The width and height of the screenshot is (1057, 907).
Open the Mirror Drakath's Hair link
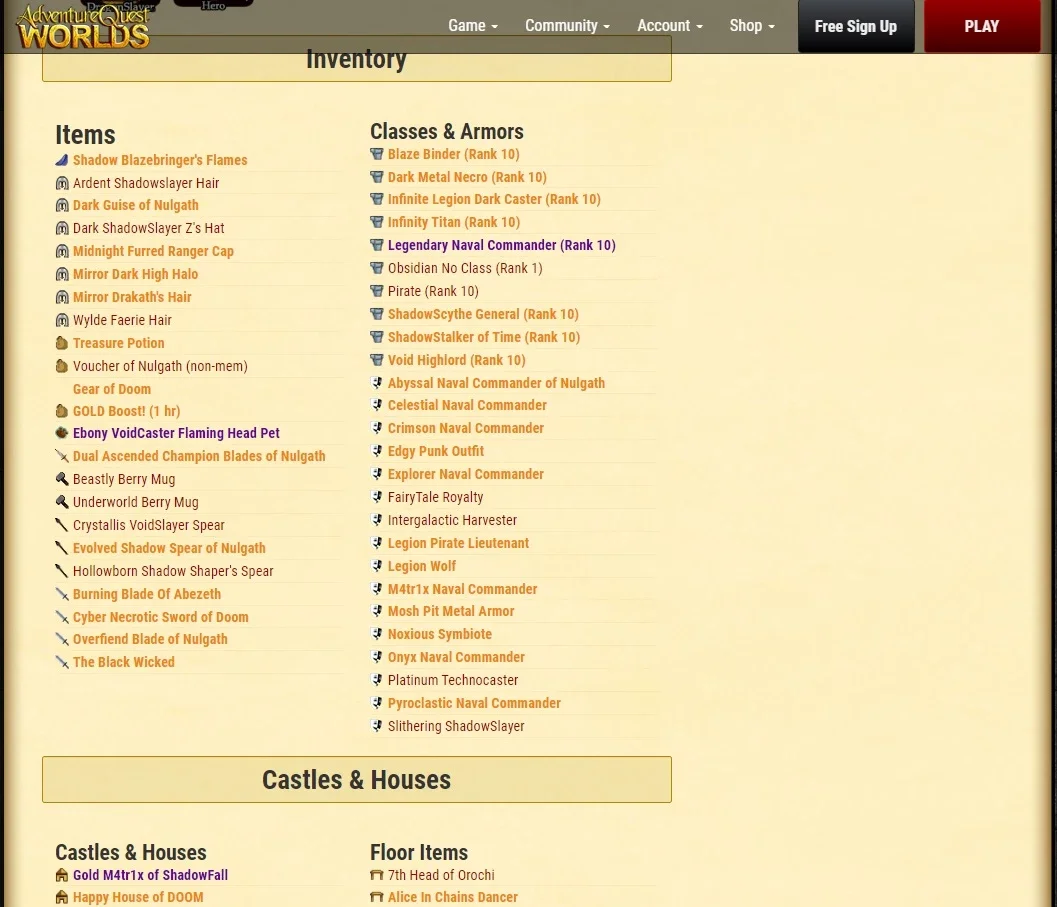tap(132, 297)
